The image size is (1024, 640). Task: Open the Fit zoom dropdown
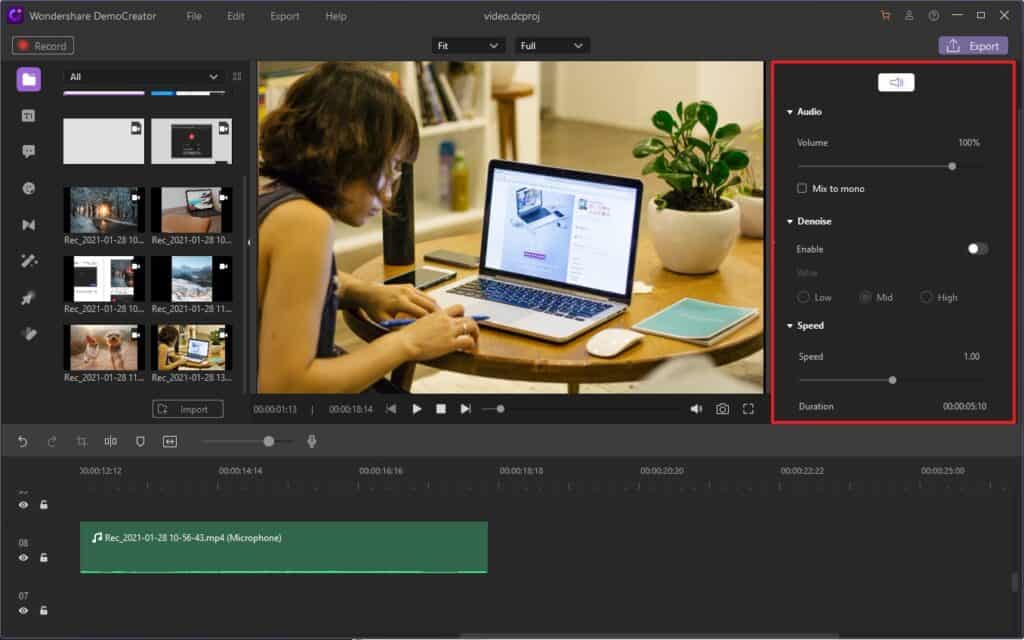(468, 46)
